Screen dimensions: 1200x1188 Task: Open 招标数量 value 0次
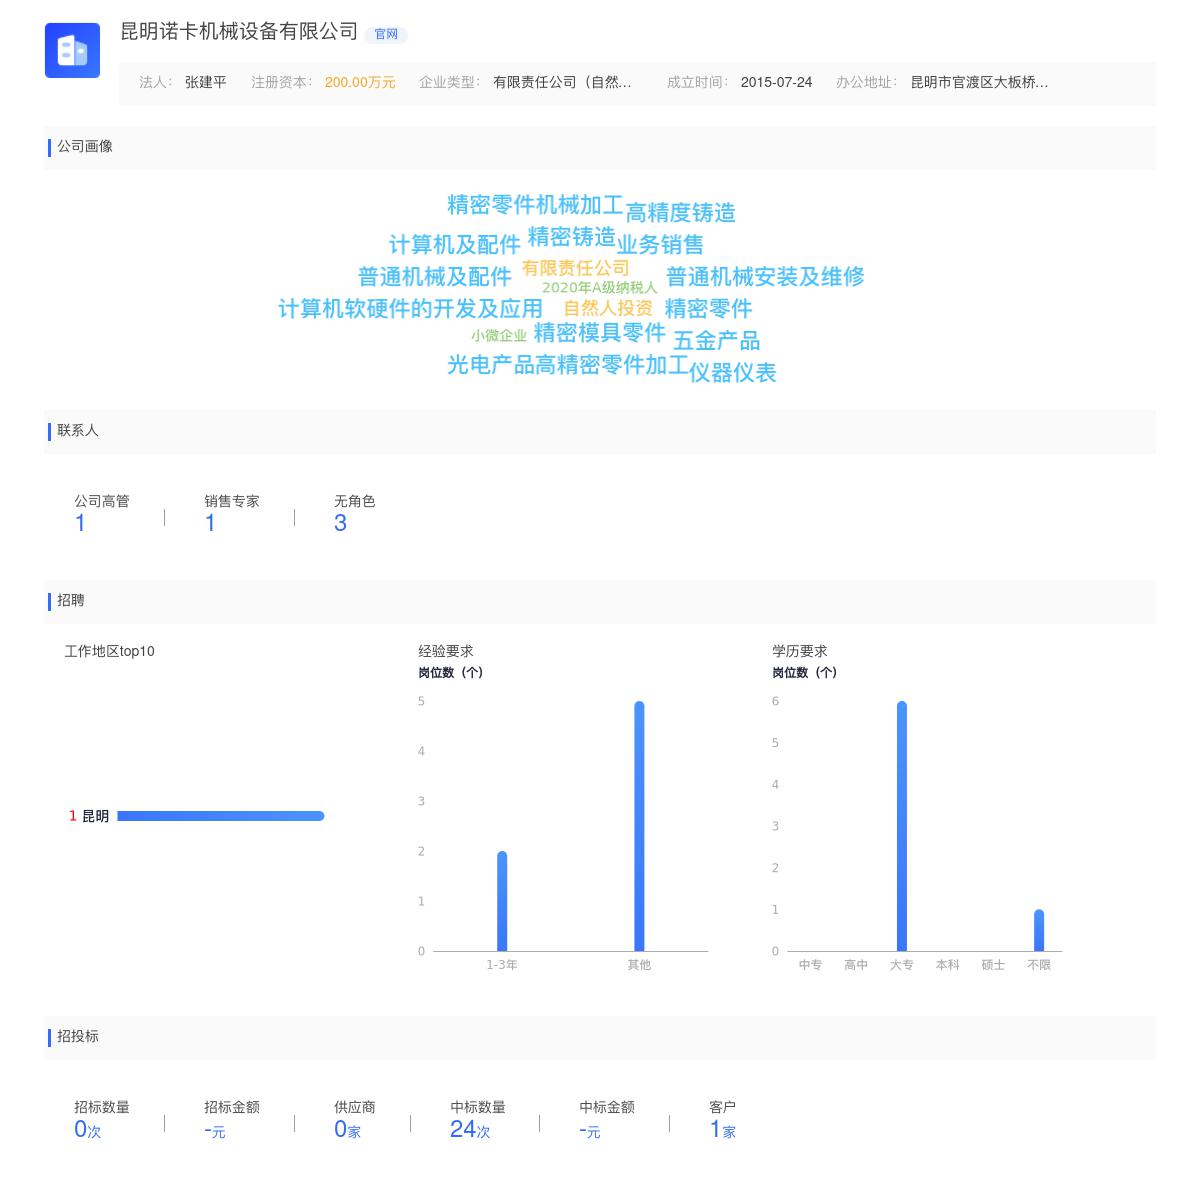(88, 1129)
